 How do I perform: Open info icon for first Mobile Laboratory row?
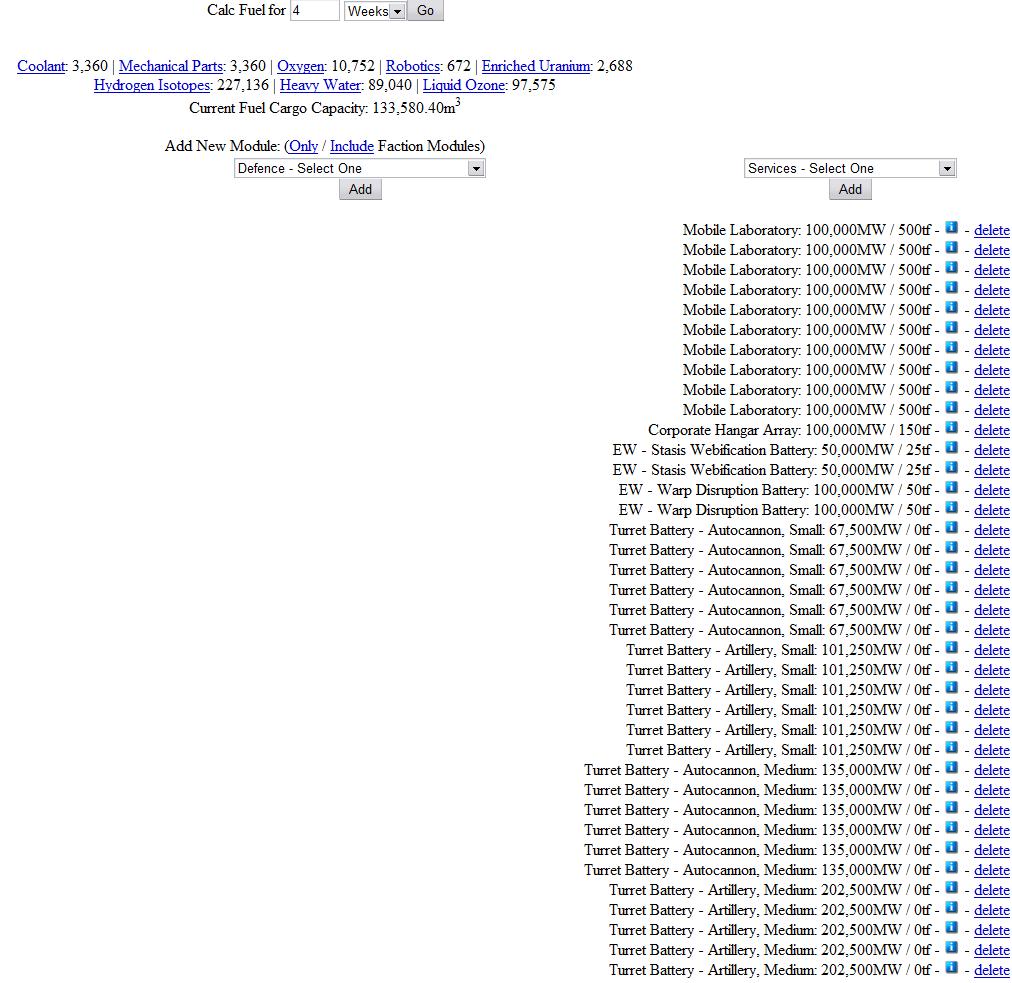(x=951, y=227)
